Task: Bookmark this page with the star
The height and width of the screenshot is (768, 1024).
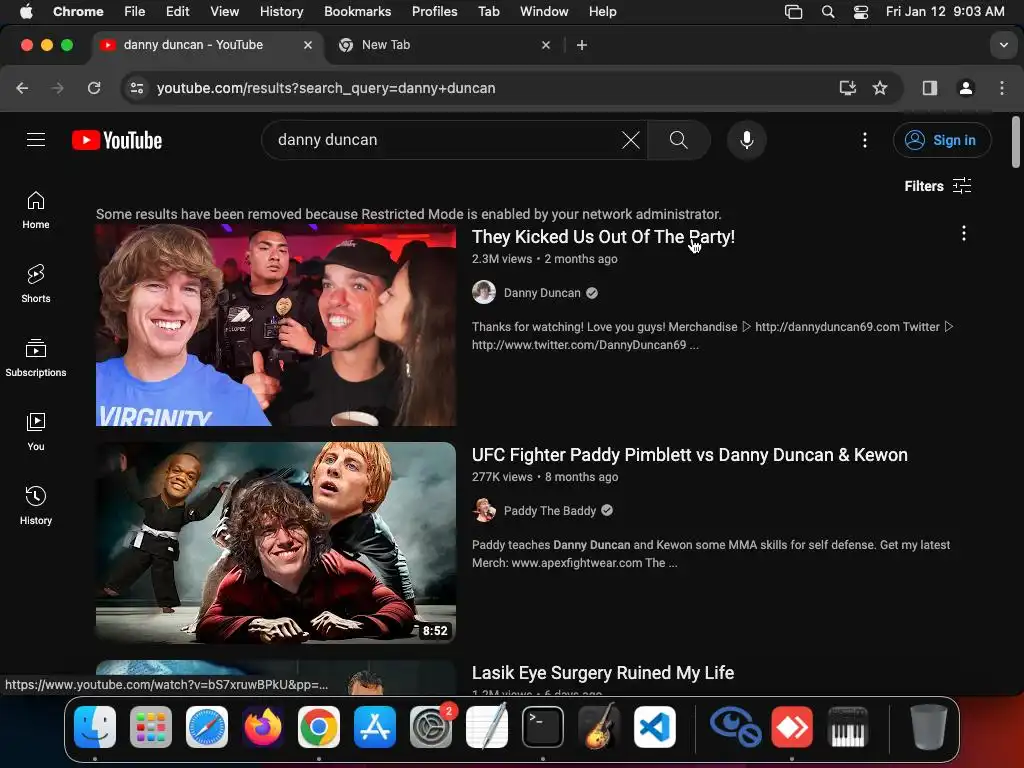Action: 880,88
